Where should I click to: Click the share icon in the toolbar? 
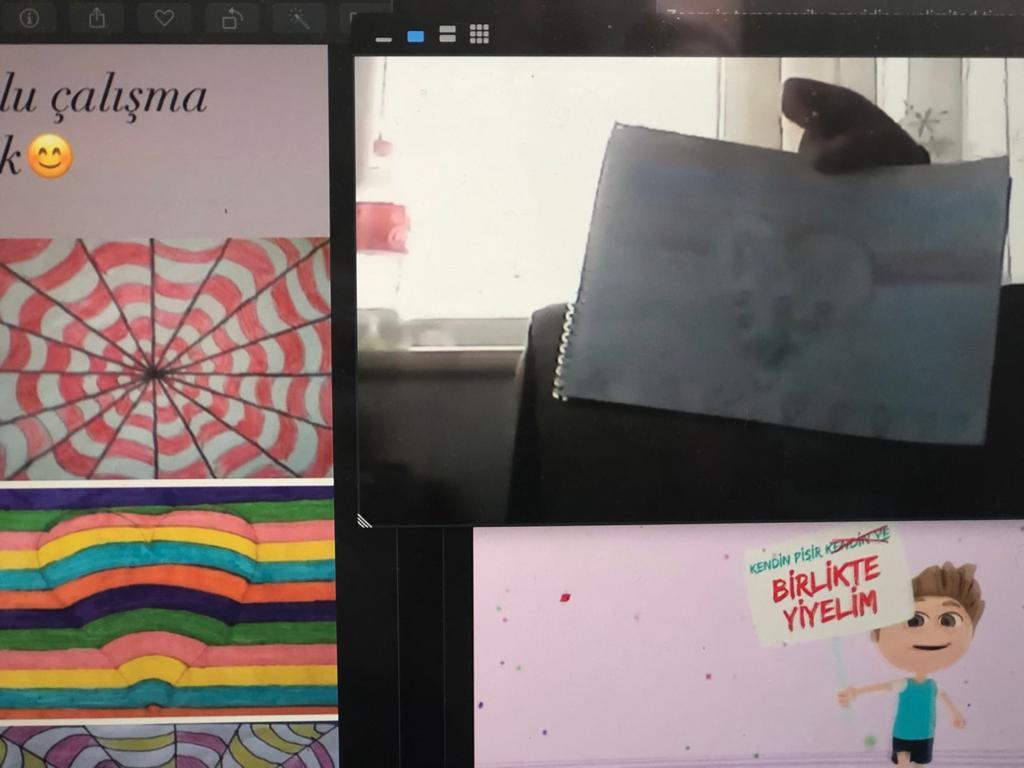(97, 18)
